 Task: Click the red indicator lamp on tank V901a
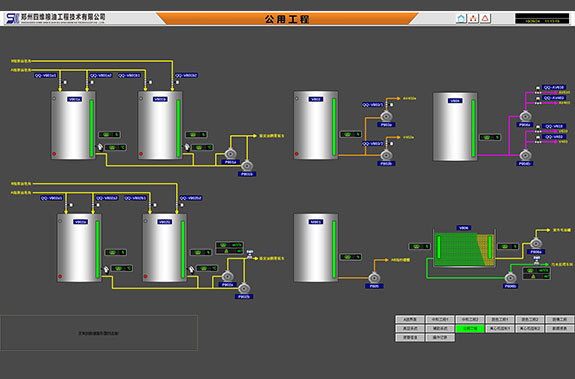click(x=54, y=154)
